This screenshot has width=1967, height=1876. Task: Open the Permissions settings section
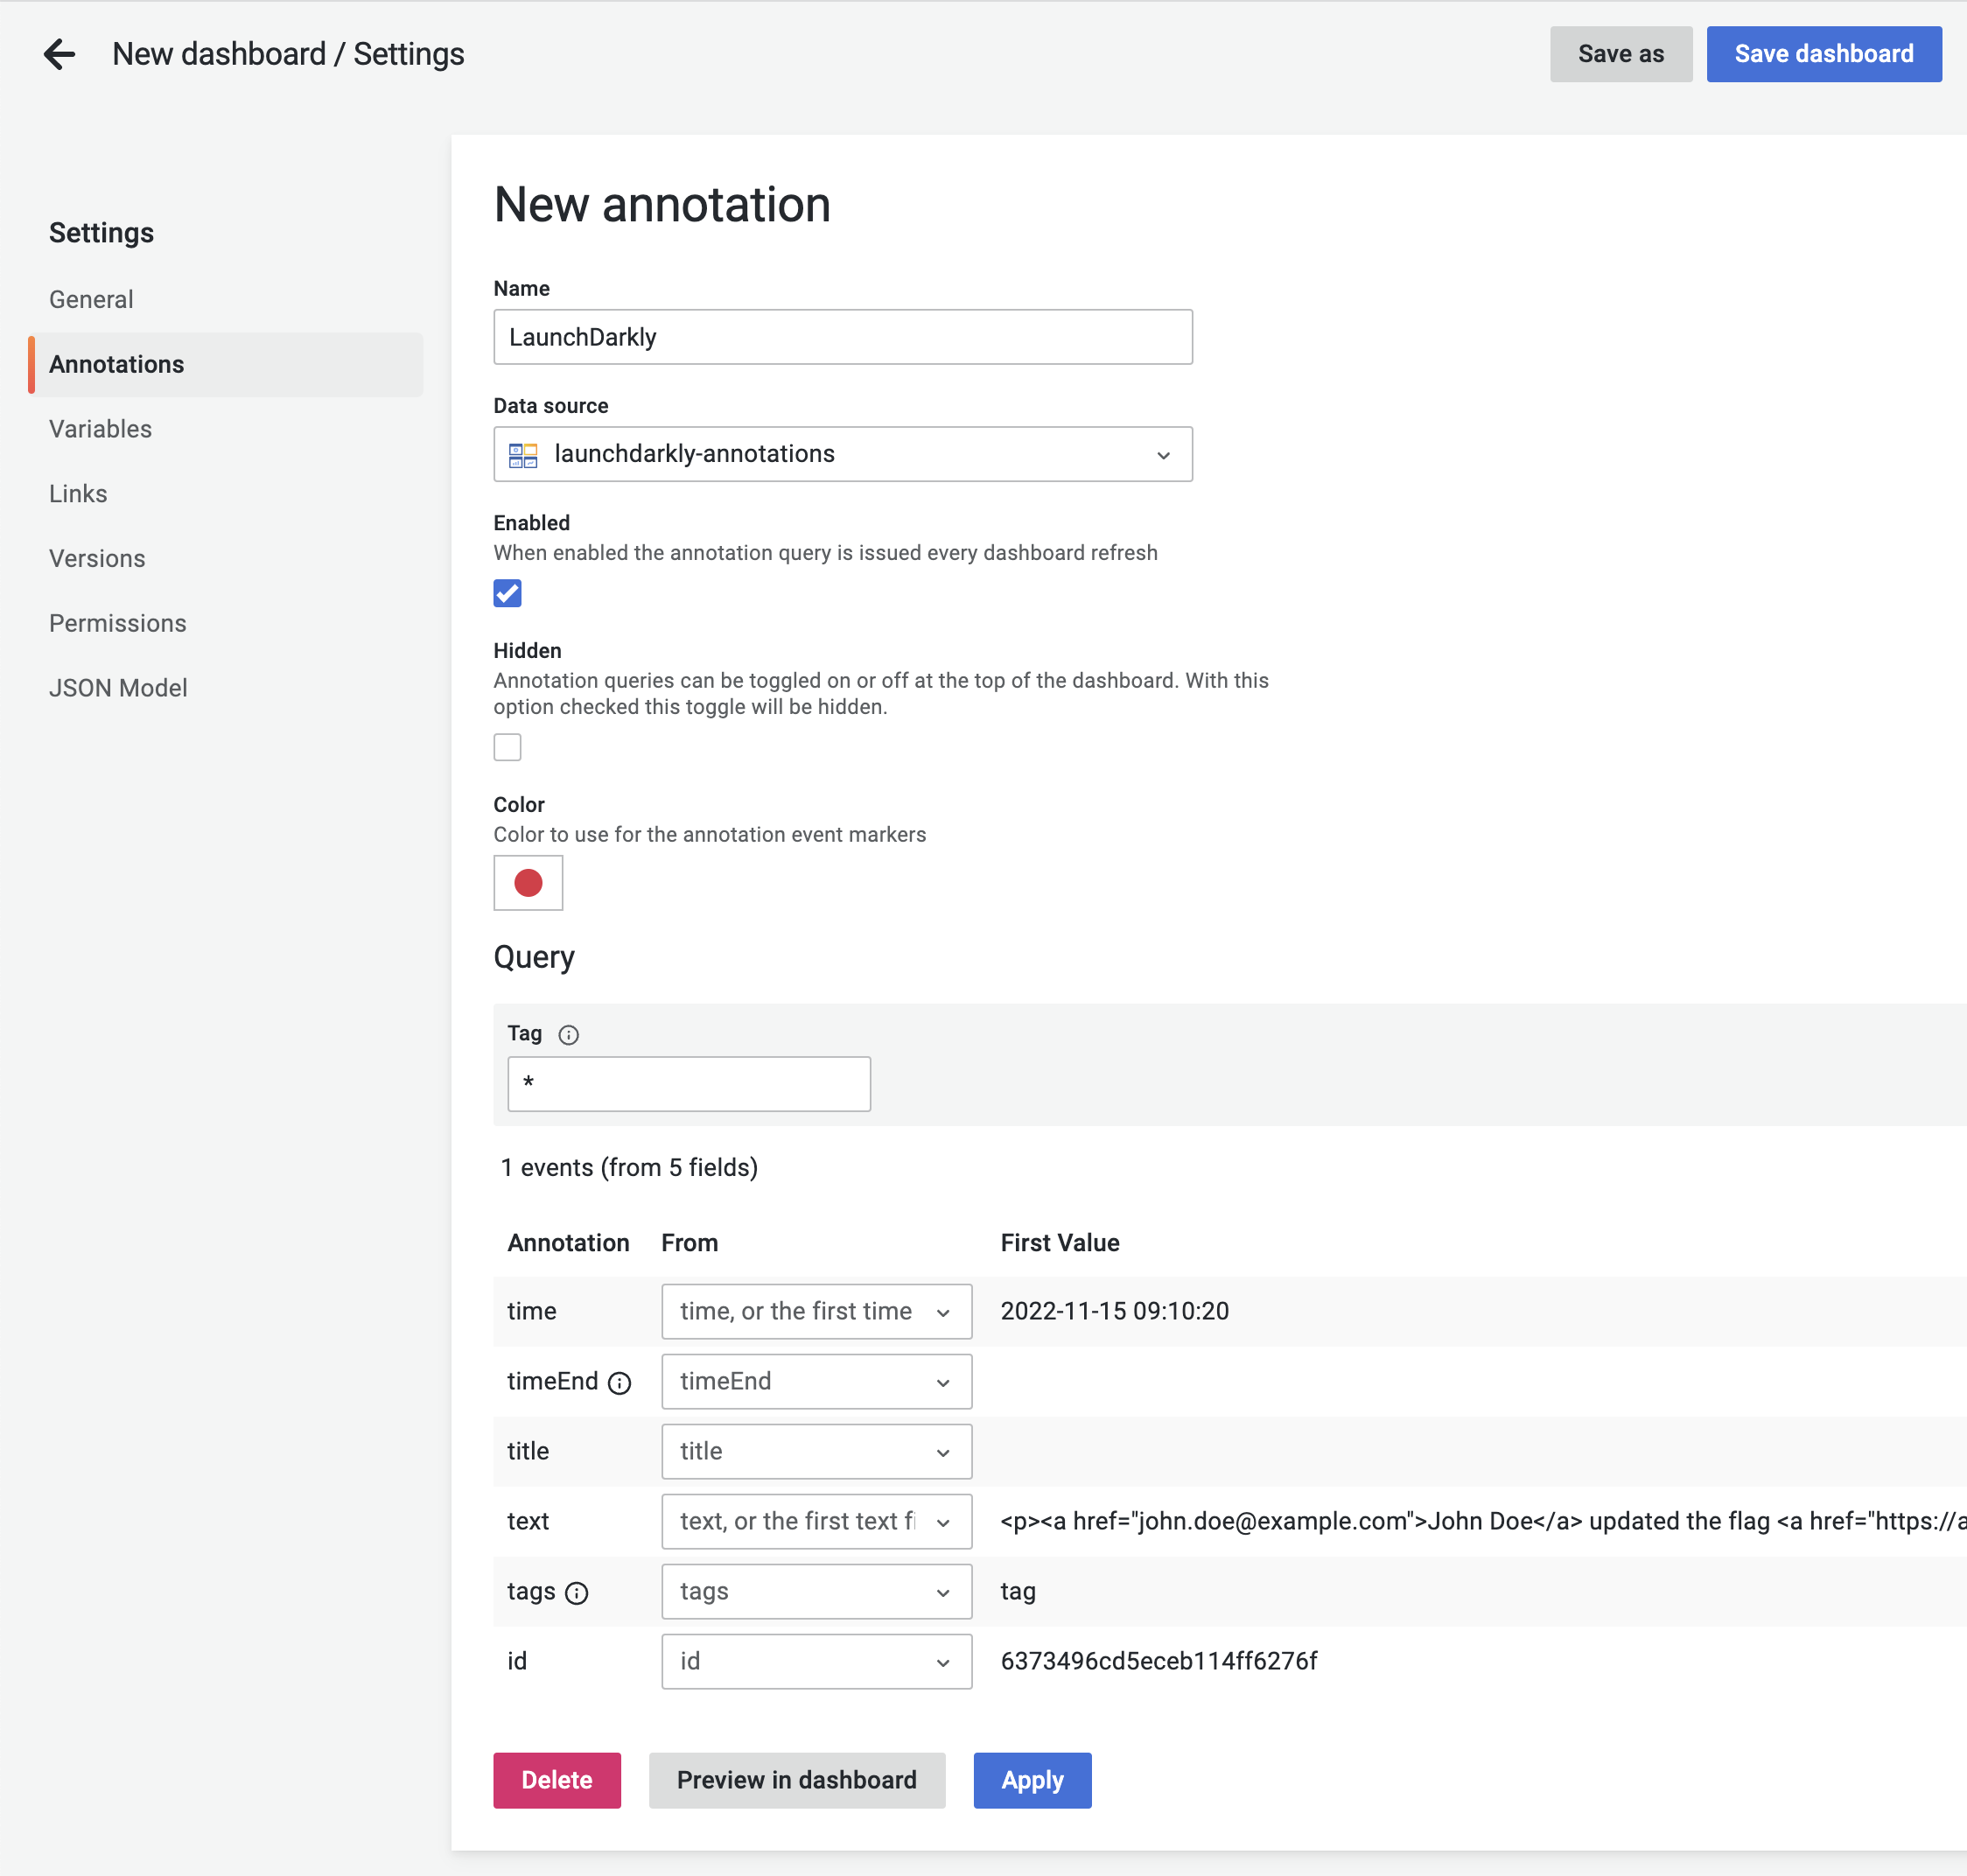pos(117,623)
